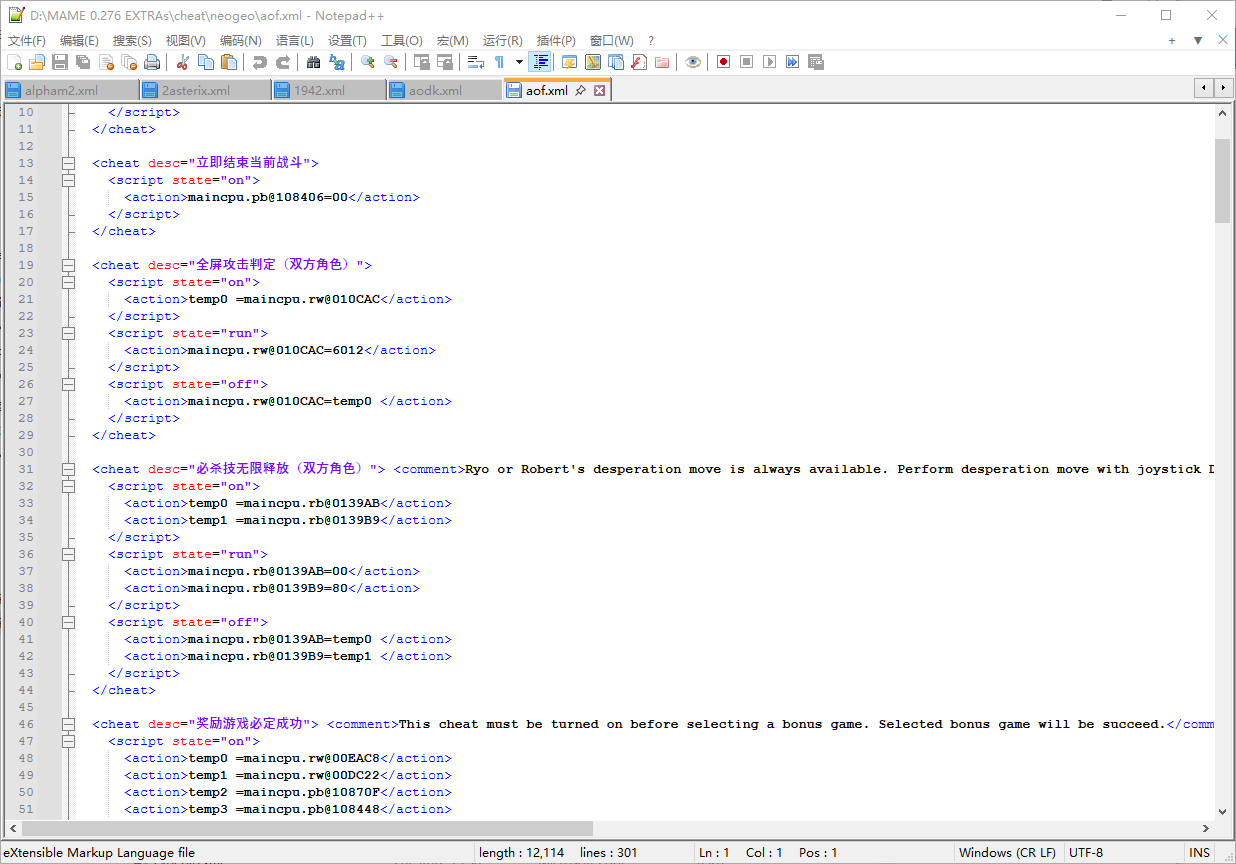Click vertical scrollbar thumb
The height and width of the screenshot is (864, 1236).
[1222, 181]
